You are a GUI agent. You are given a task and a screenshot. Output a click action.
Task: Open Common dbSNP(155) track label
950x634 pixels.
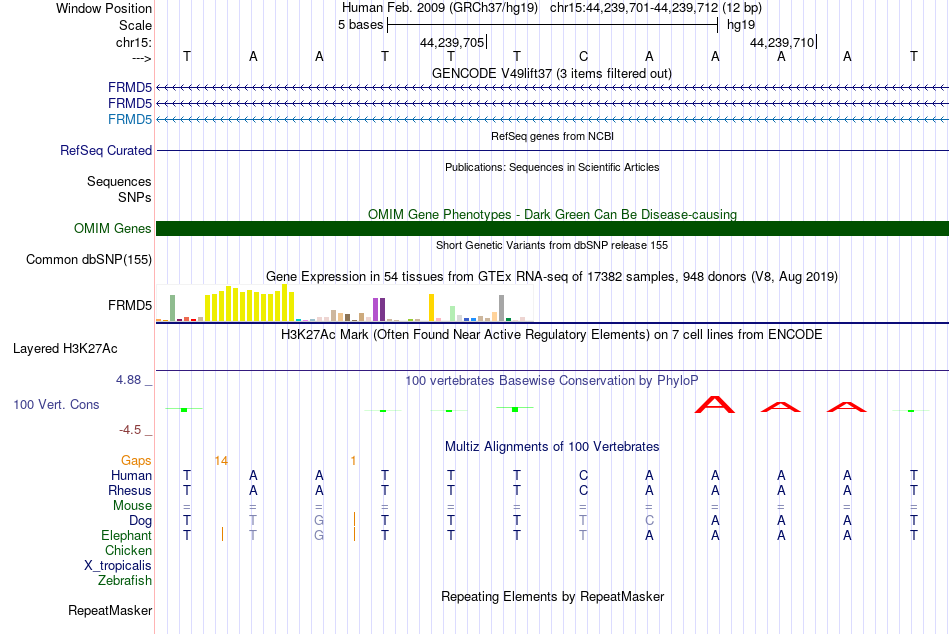coord(89,259)
